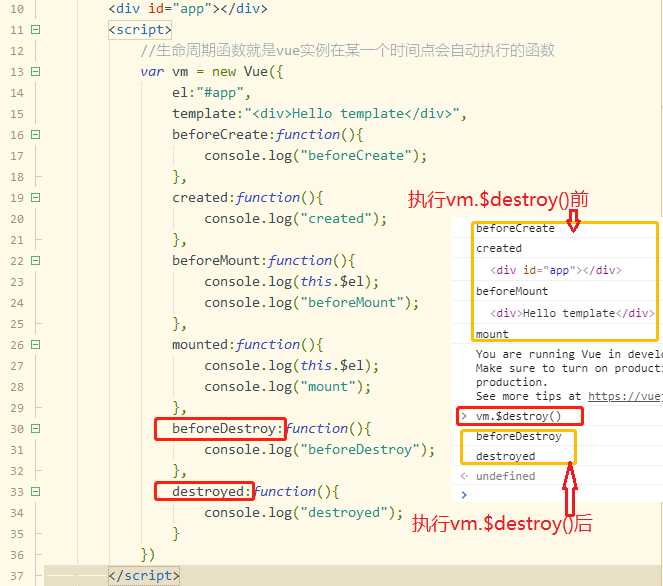Screen dimensions: 663x586
Task: Click the Chinese comment on line 12
Action: [347, 50]
